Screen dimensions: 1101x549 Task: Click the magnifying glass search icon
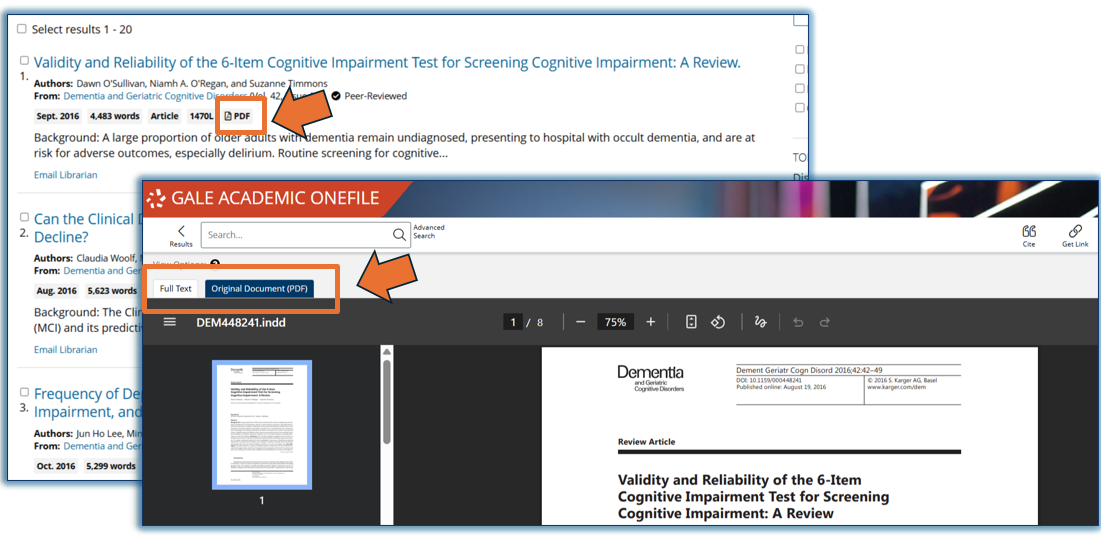400,235
